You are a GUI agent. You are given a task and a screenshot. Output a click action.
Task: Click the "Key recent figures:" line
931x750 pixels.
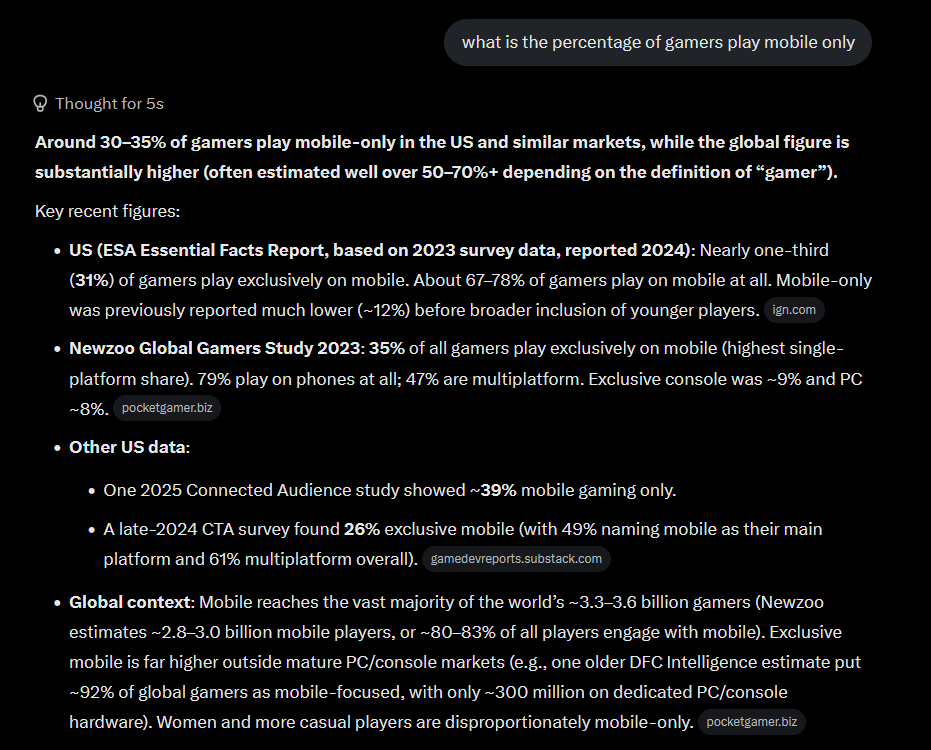coord(107,211)
